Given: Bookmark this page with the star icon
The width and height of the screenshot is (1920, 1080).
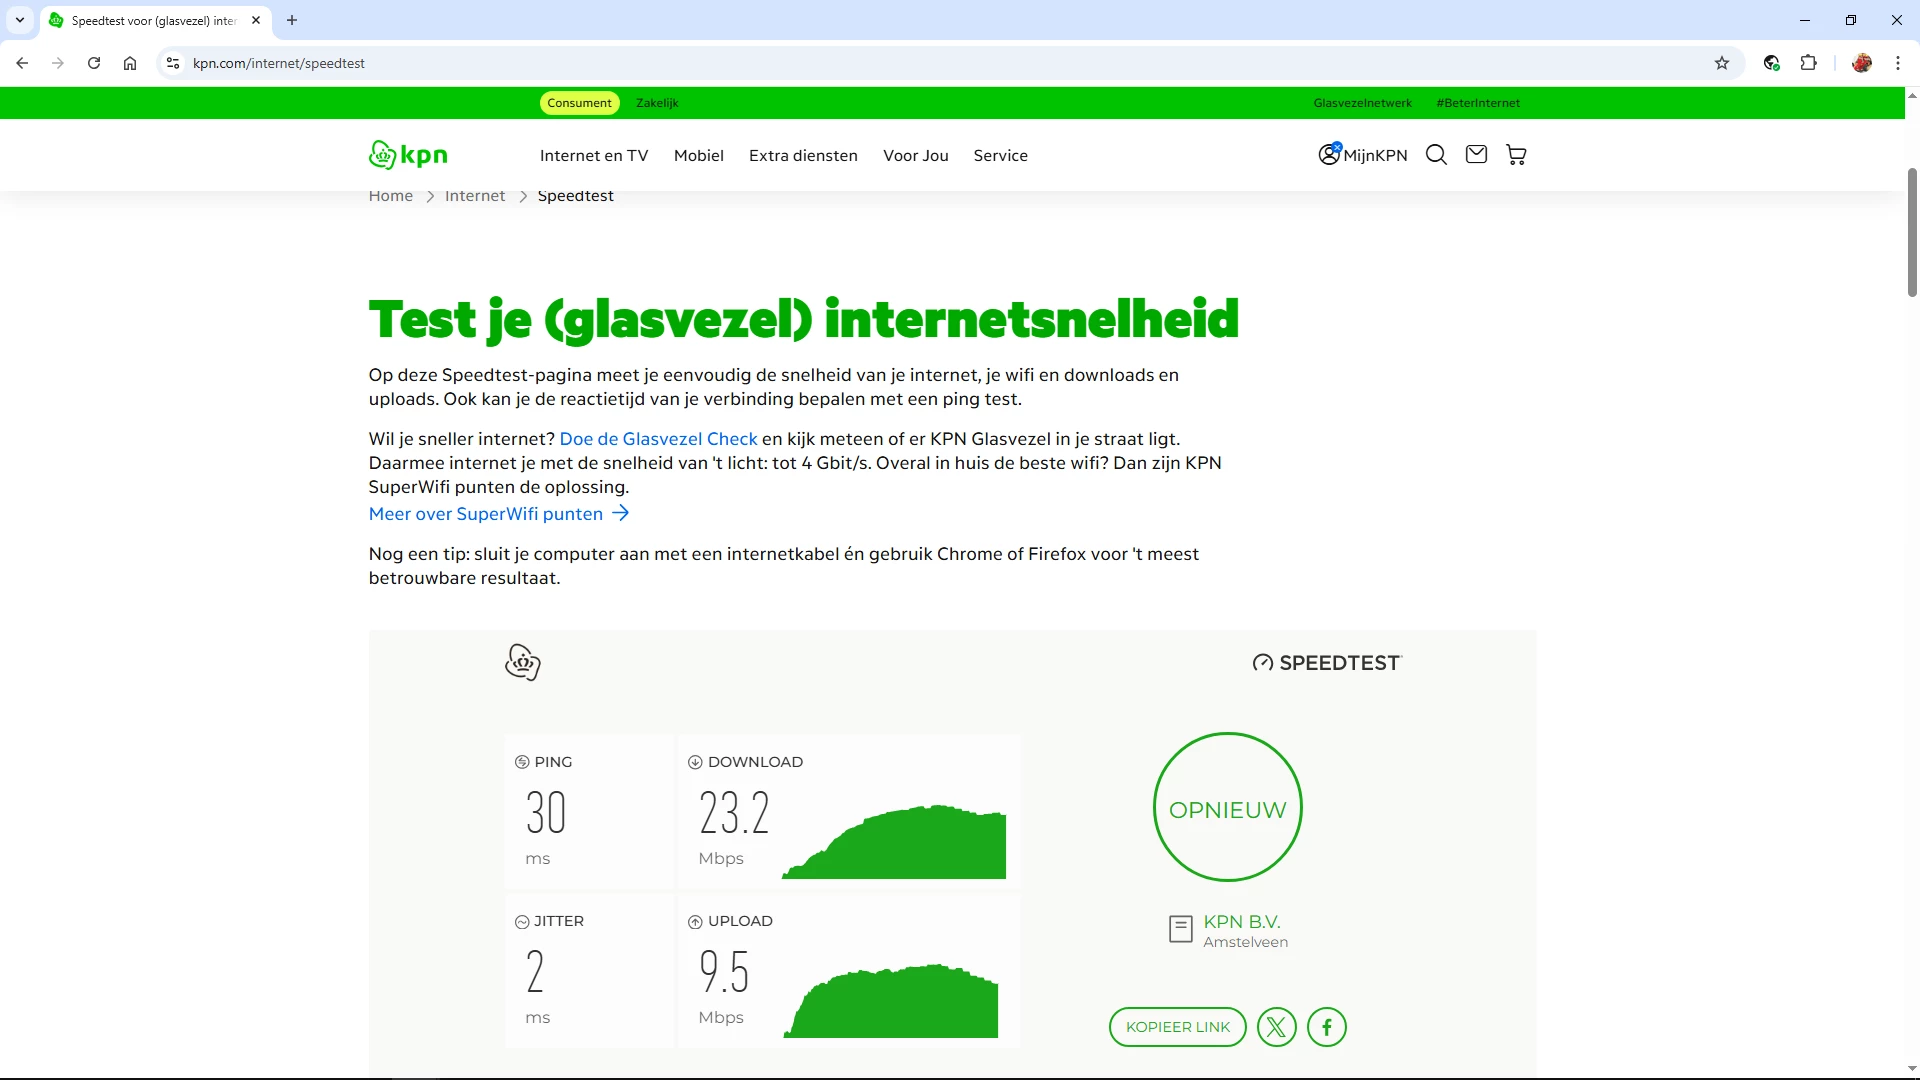Looking at the screenshot, I should (x=1722, y=63).
